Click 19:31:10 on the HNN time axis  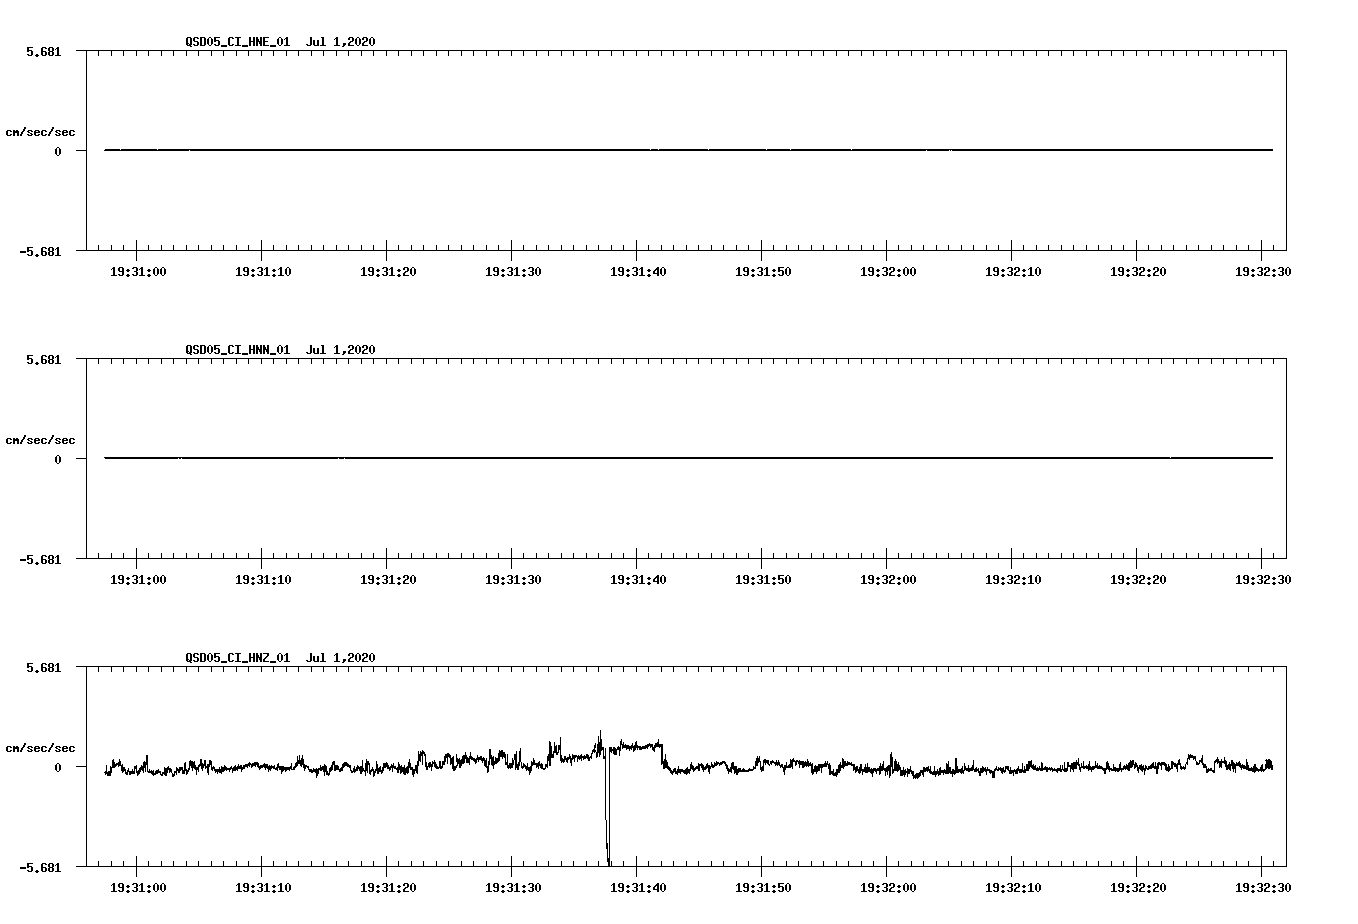(263, 579)
